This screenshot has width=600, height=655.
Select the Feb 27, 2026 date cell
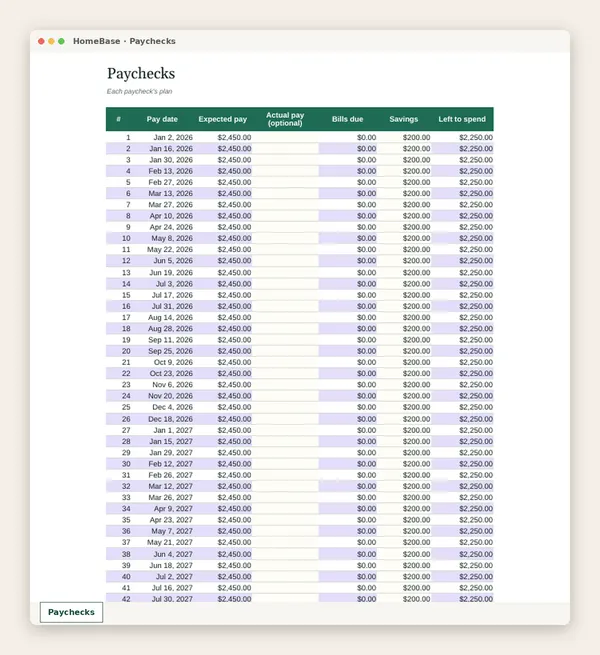click(x=163, y=183)
